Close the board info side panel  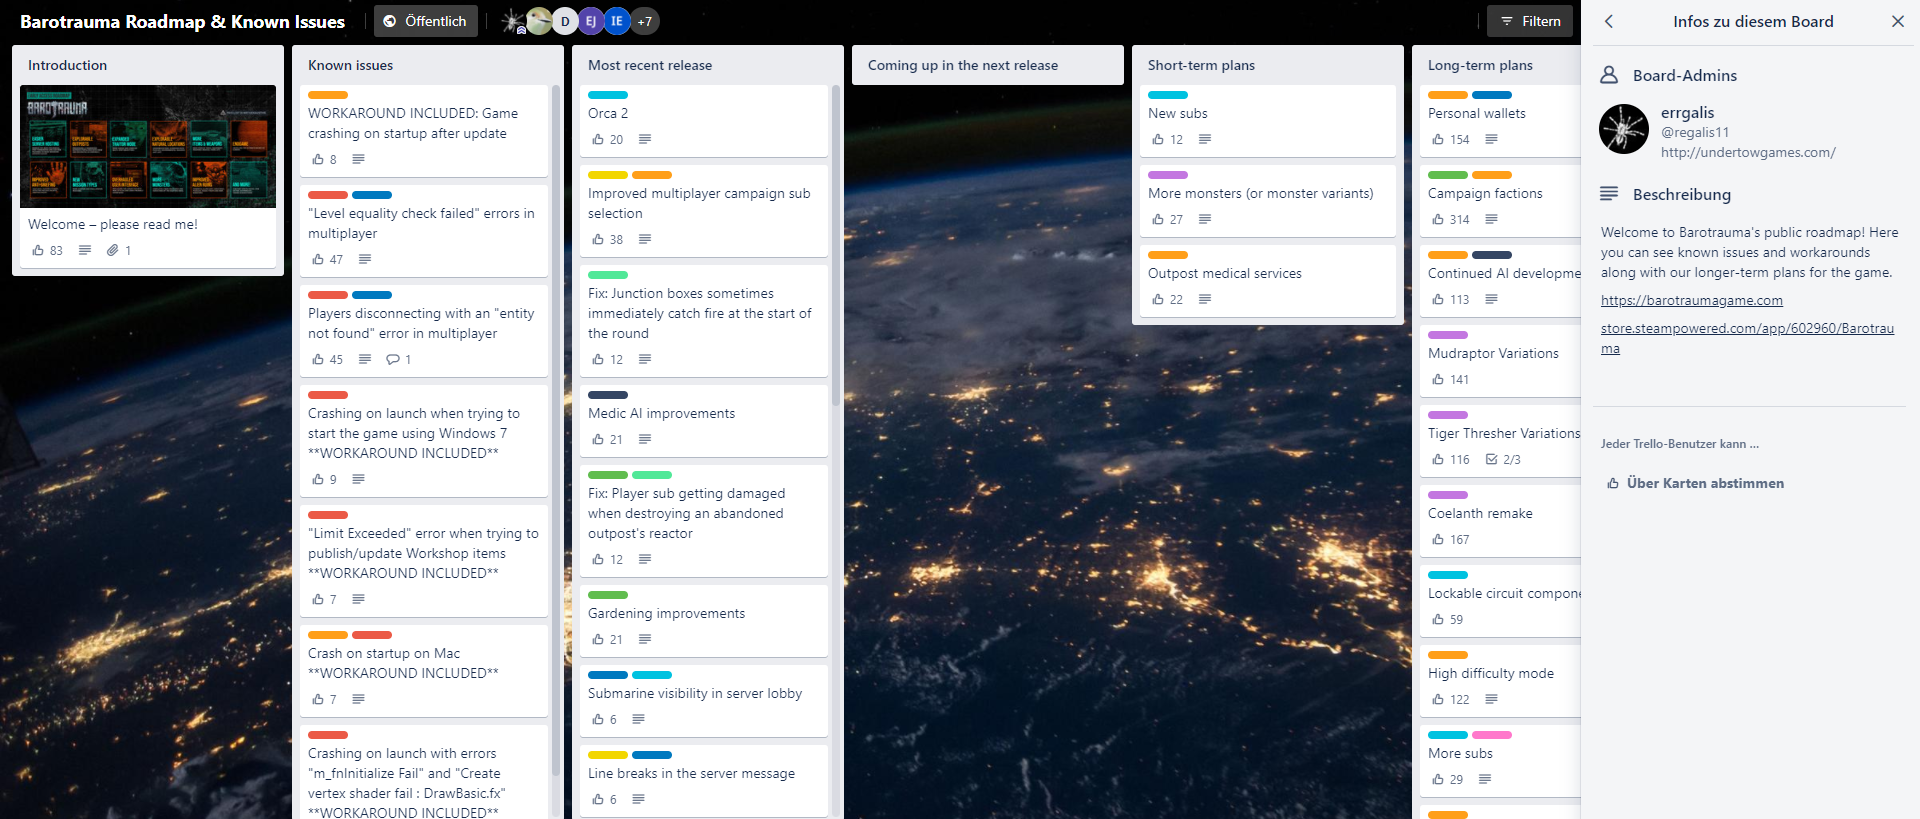1898,21
